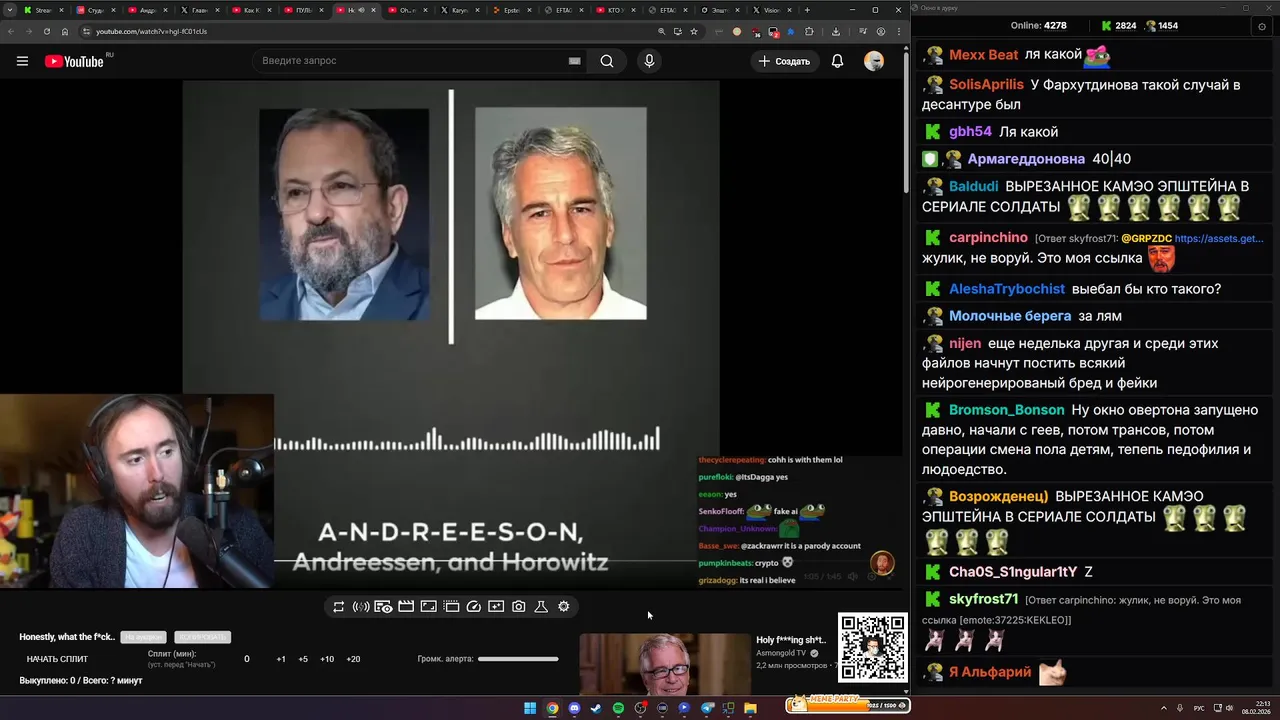Switch to the Vision browser tab
The width and height of the screenshot is (1280, 720).
pos(771,10)
